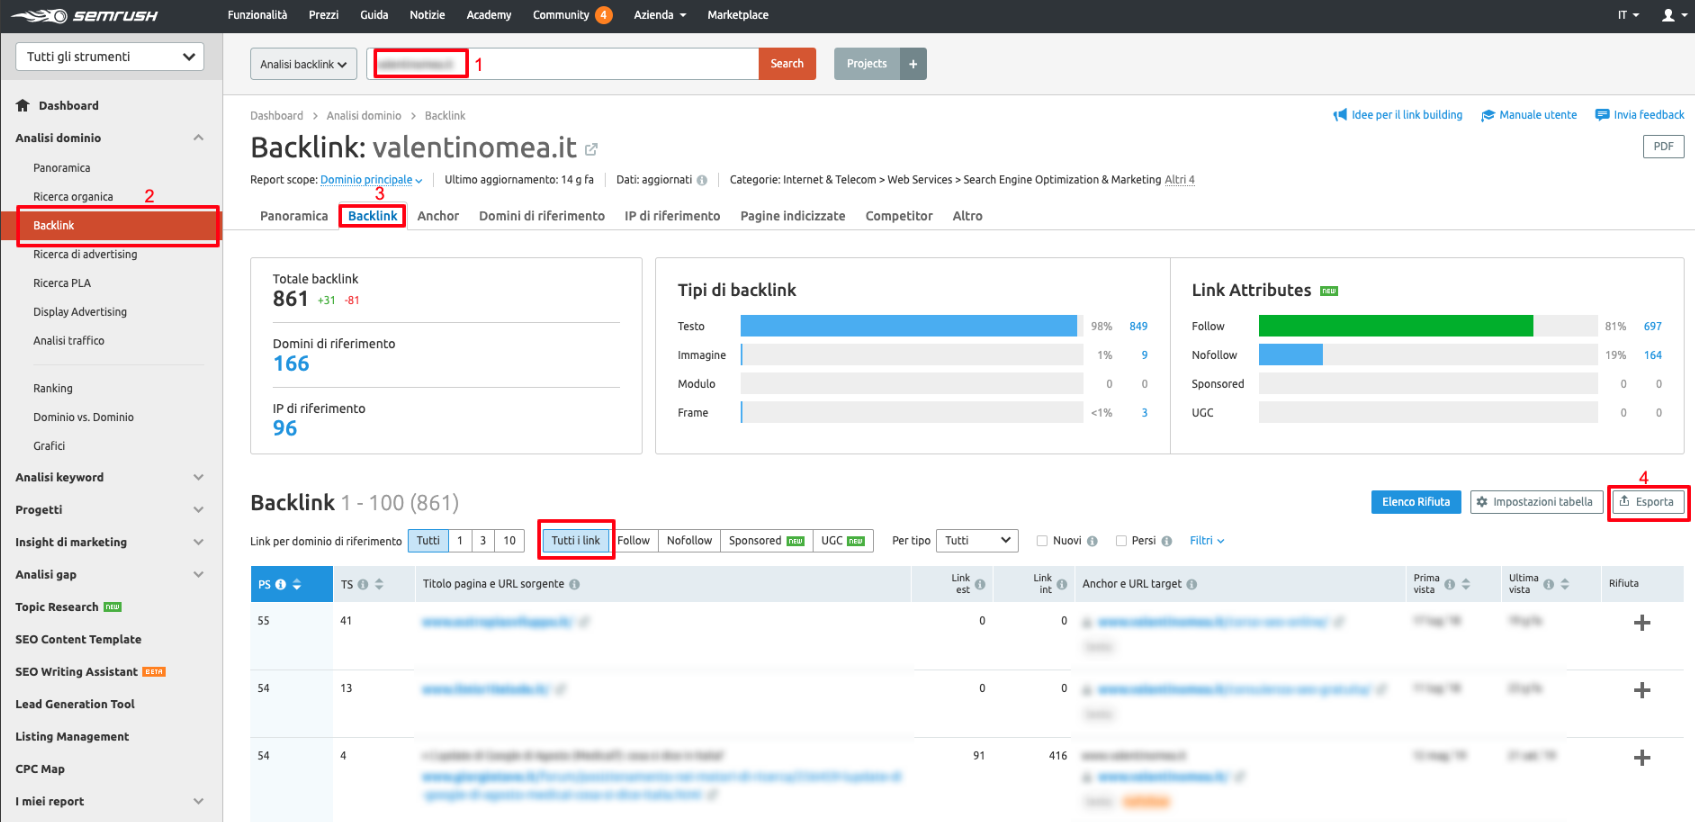Open Ricerca organica in sidebar
This screenshot has height=822, width=1695.
(73, 197)
